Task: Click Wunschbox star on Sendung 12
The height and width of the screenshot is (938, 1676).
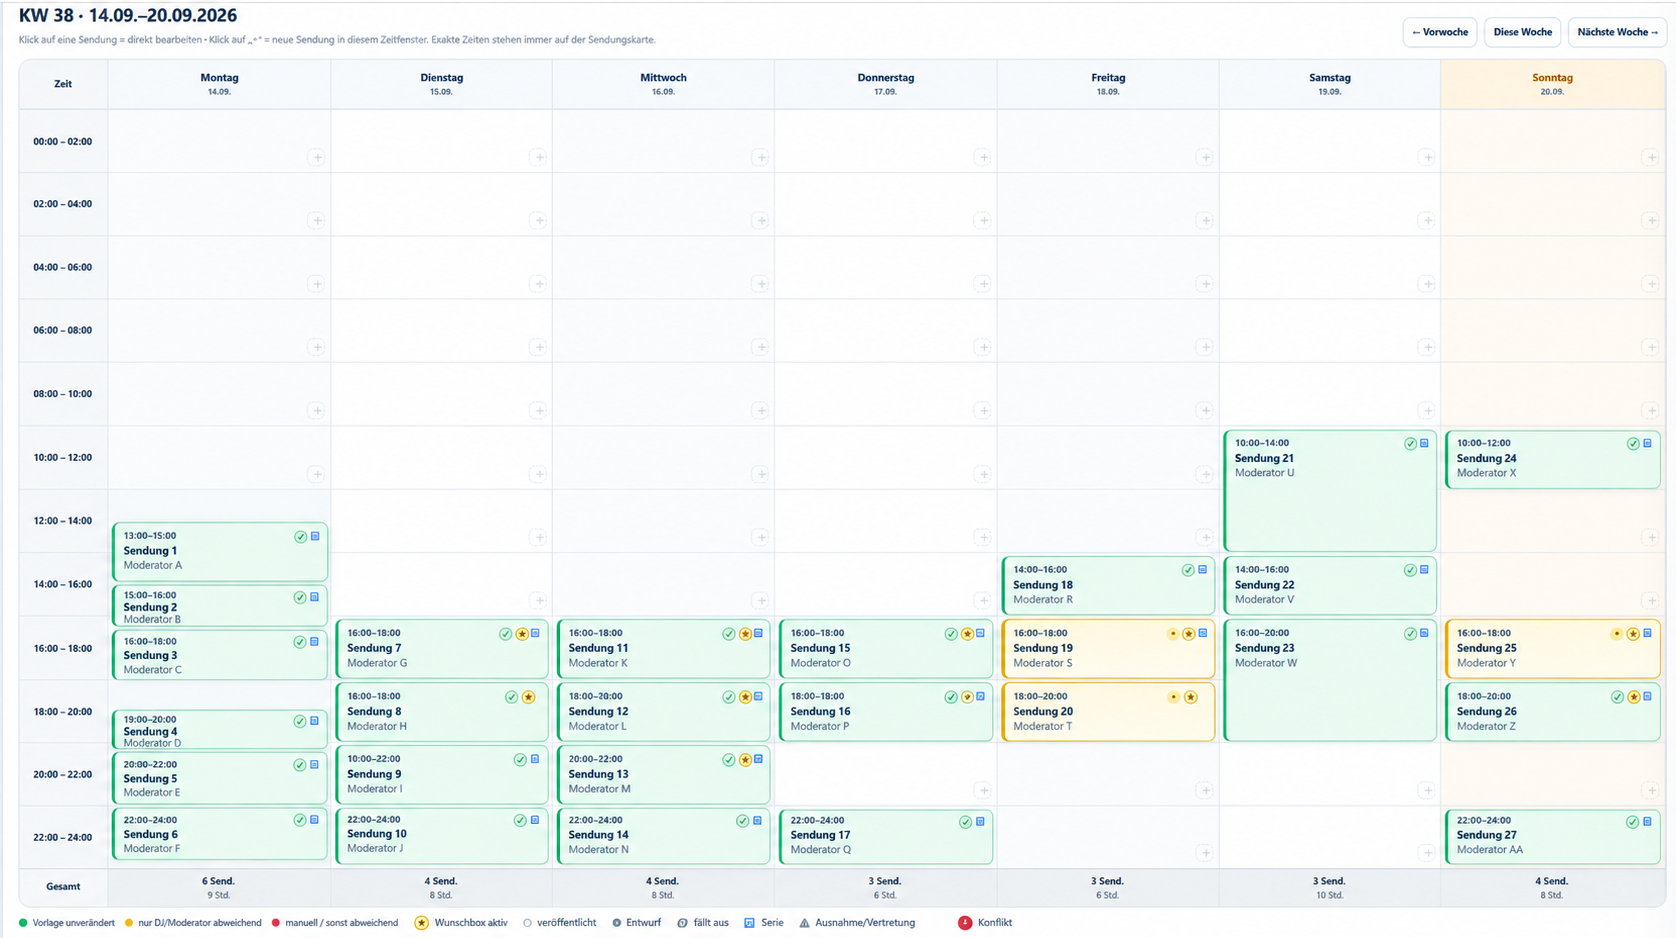Action: (x=745, y=697)
